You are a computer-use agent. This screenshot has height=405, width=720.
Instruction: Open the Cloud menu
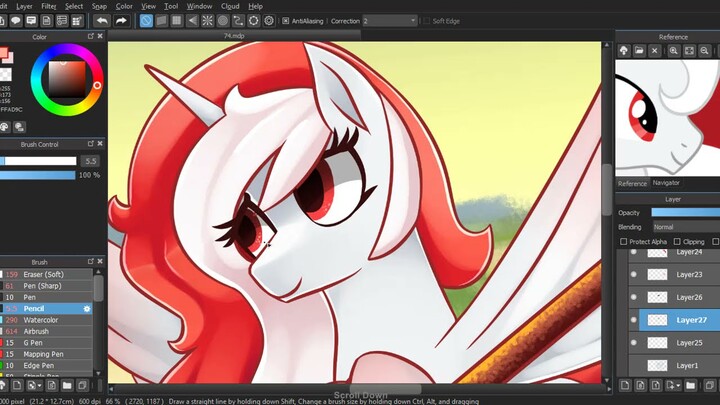(x=230, y=6)
